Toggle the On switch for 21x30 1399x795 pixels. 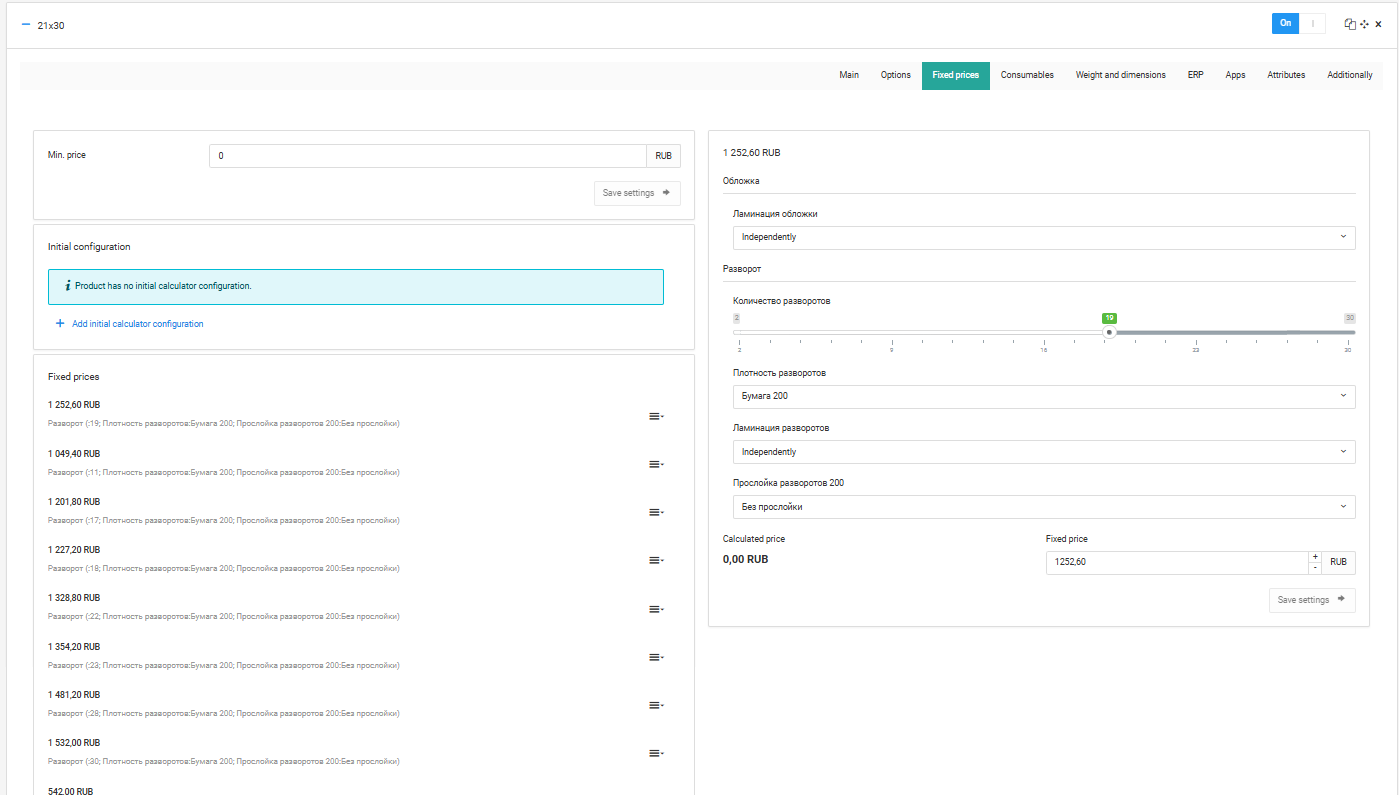click(1298, 23)
